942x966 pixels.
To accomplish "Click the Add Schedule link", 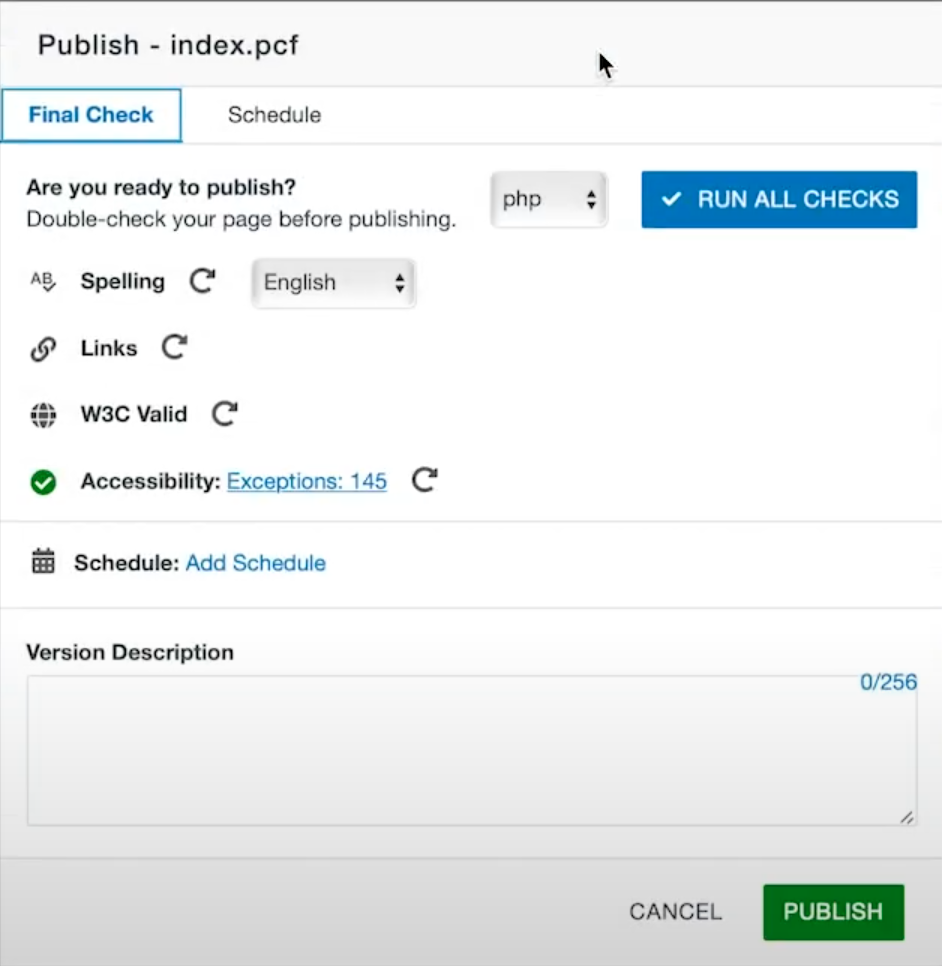I will click(256, 563).
